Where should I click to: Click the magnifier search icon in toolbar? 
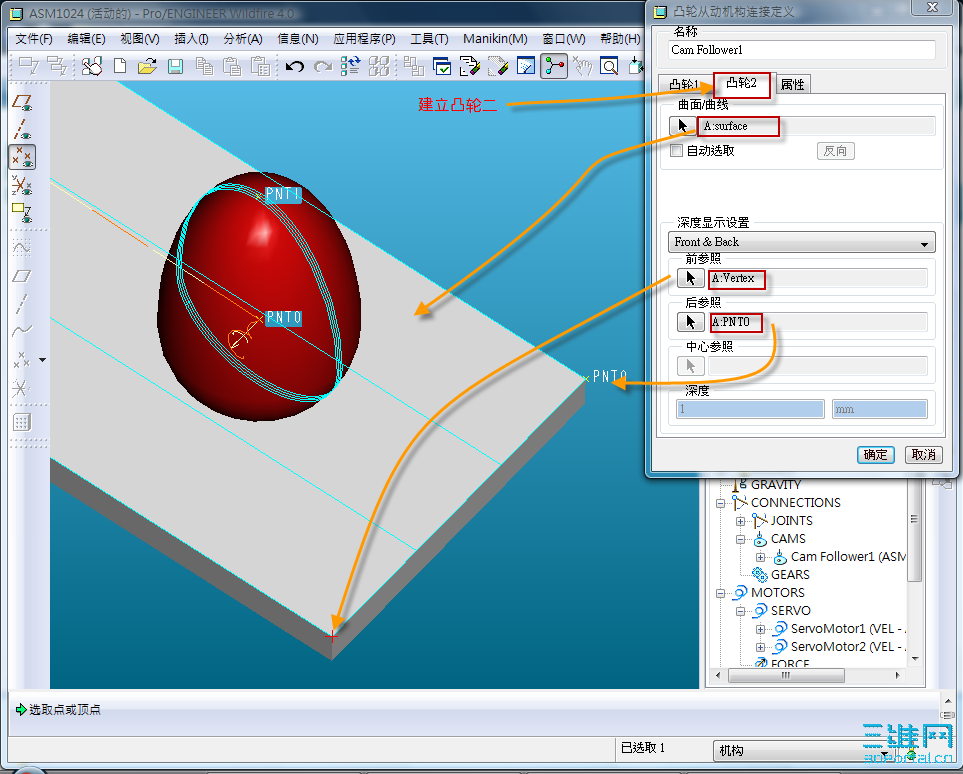(609, 66)
